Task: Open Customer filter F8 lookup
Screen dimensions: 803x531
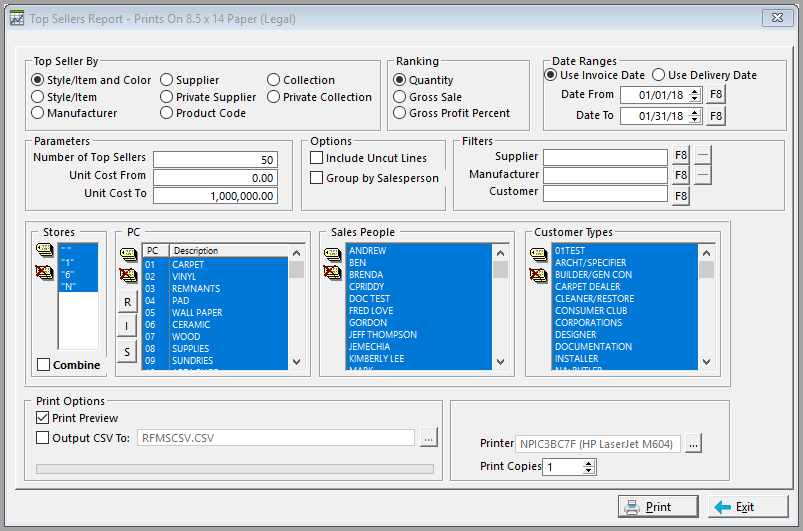Action: click(x=681, y=196)
